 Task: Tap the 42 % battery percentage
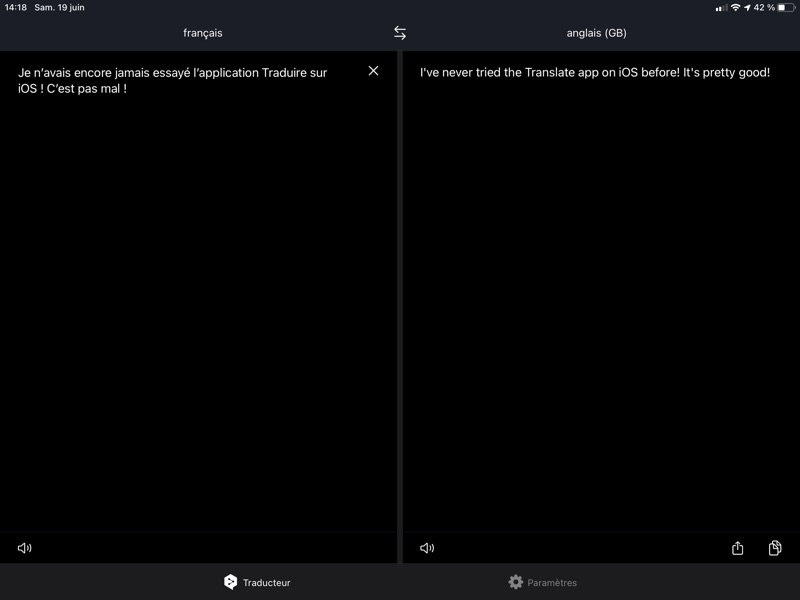point(764,7)
